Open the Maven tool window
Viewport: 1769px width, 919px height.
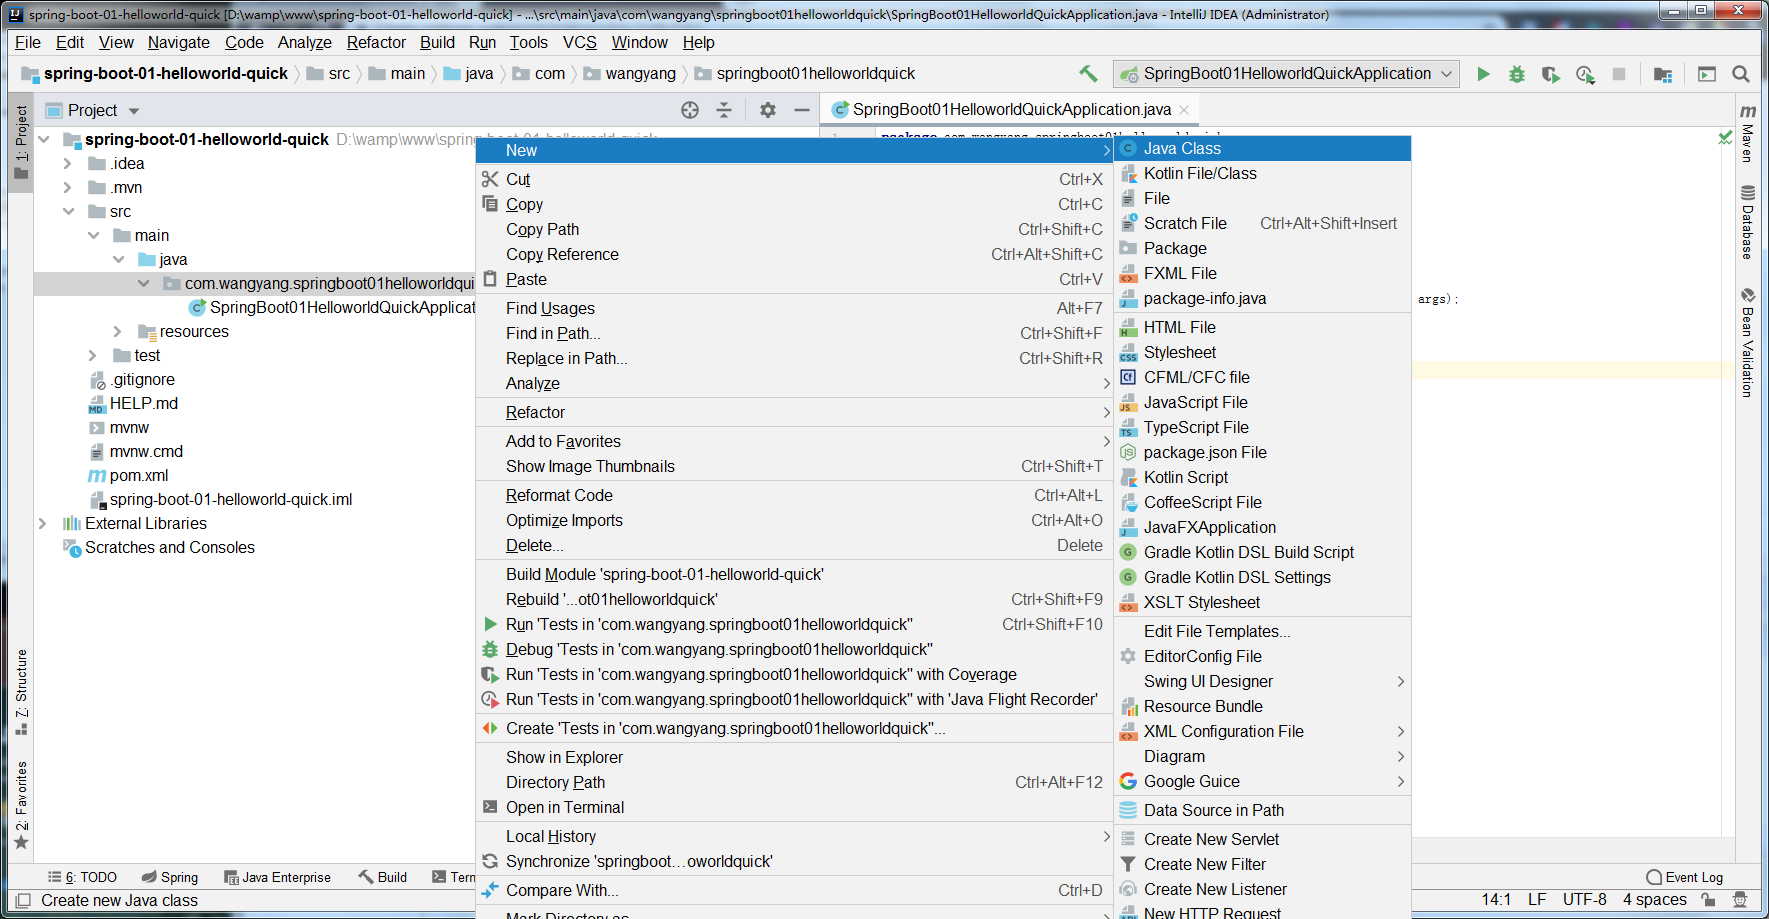click(1748, 133)
